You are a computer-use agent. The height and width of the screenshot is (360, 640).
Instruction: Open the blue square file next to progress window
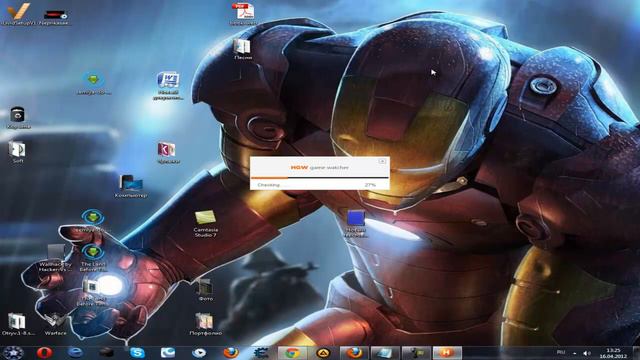[x=356, y=218]
